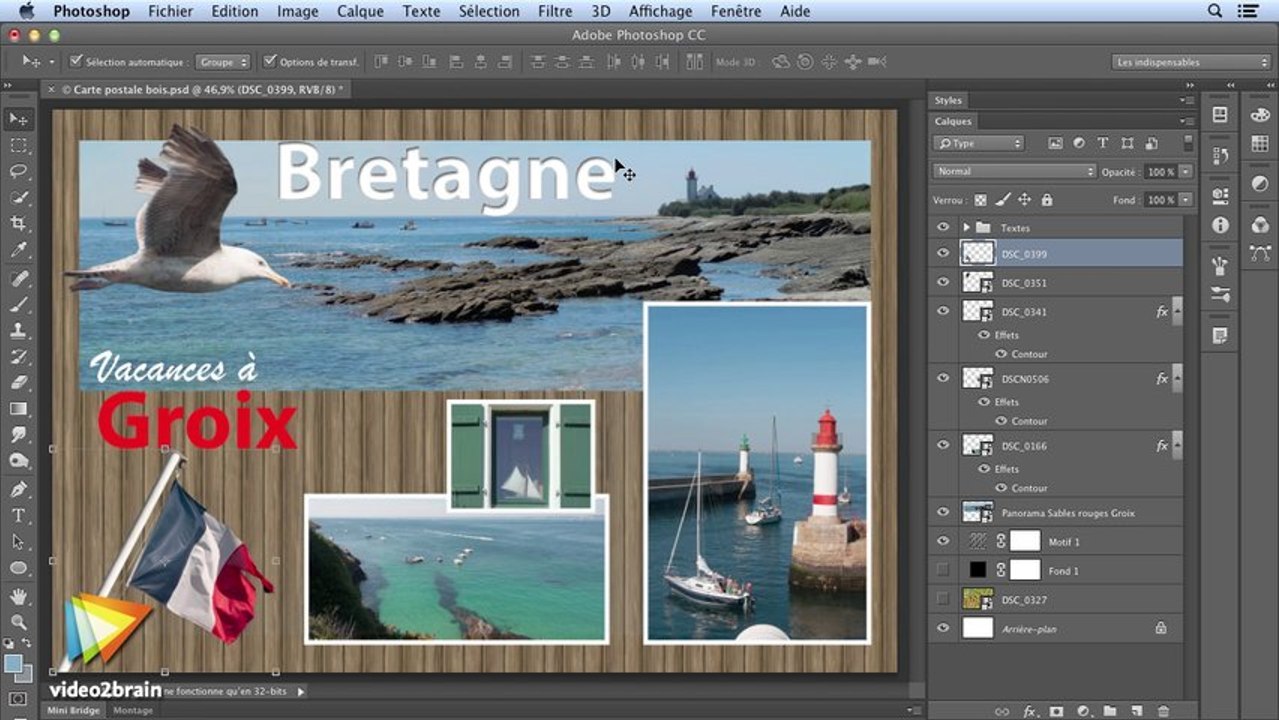
Task: Select the Pen tool
Action: pos(18,490)
